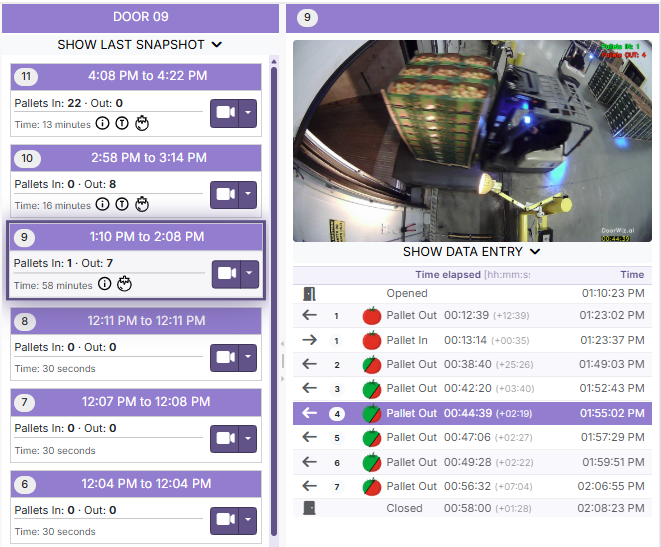The height and width of the screenshot is (547, 661).
Task: Open the video dropdown arrow for session 8
Action: [248, 358]
